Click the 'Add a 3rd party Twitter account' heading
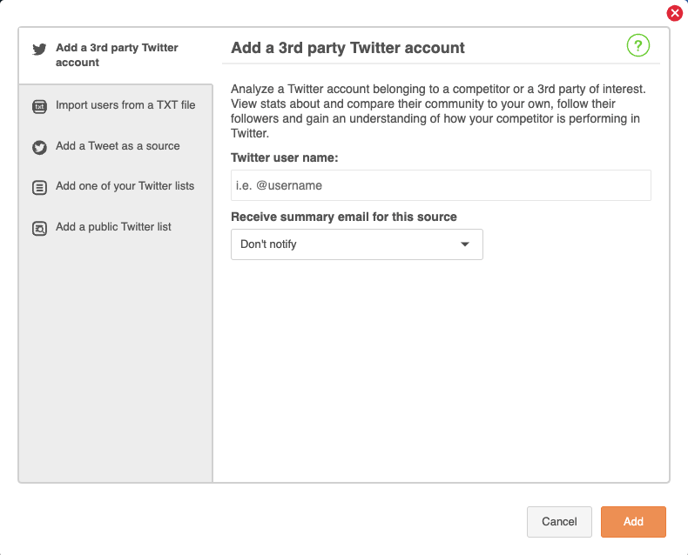Image resolution: width=688 pixels, height=555 pixels. tap(348, 48)
